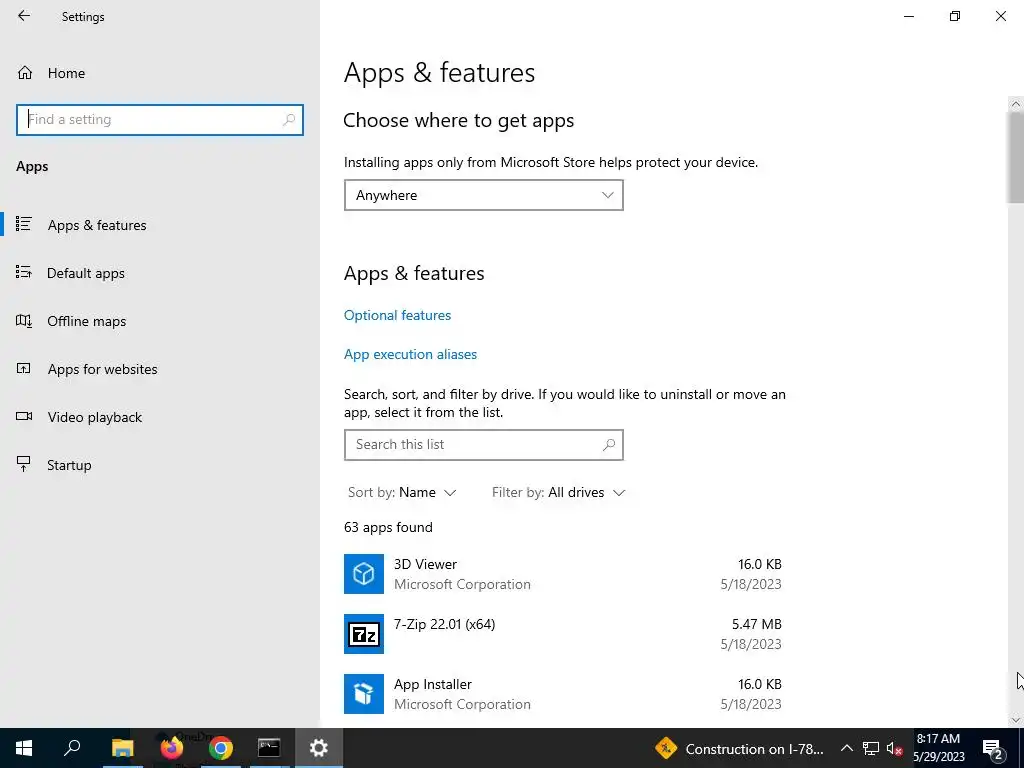The height and width of the screenshot is (768, 1024).
Task: Open the Anywhere app source dropdown
Action: [483, 195]
